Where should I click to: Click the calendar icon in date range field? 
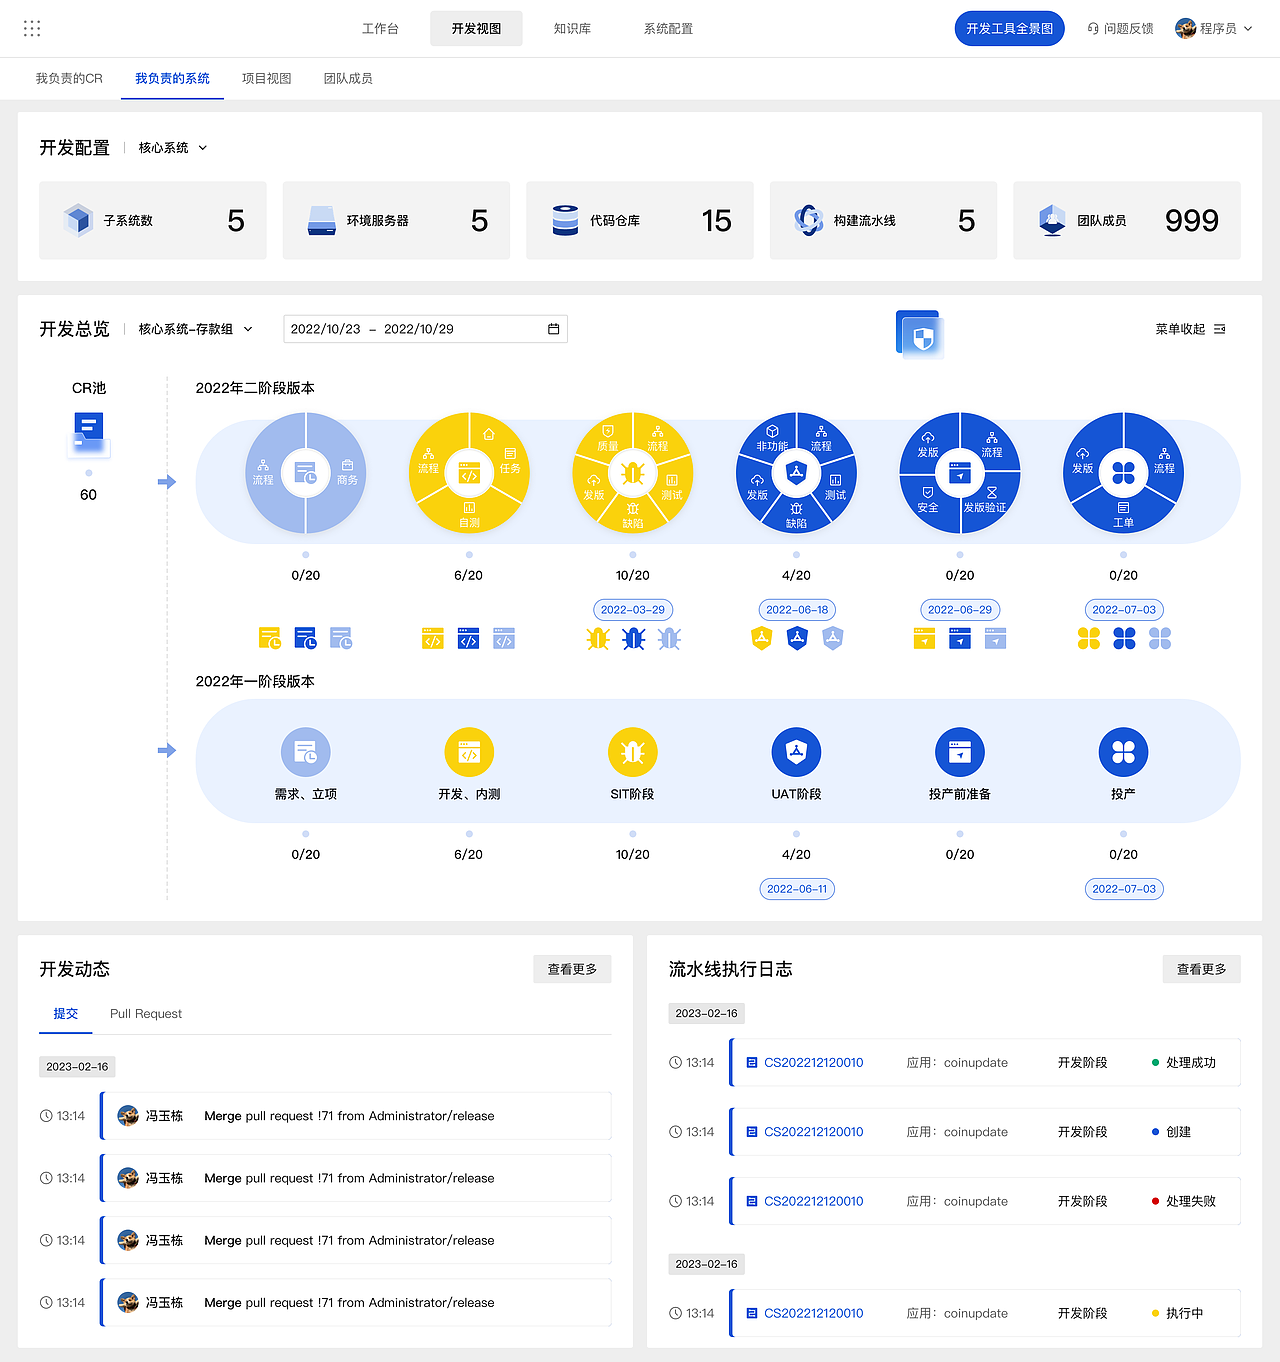(553, 329)
